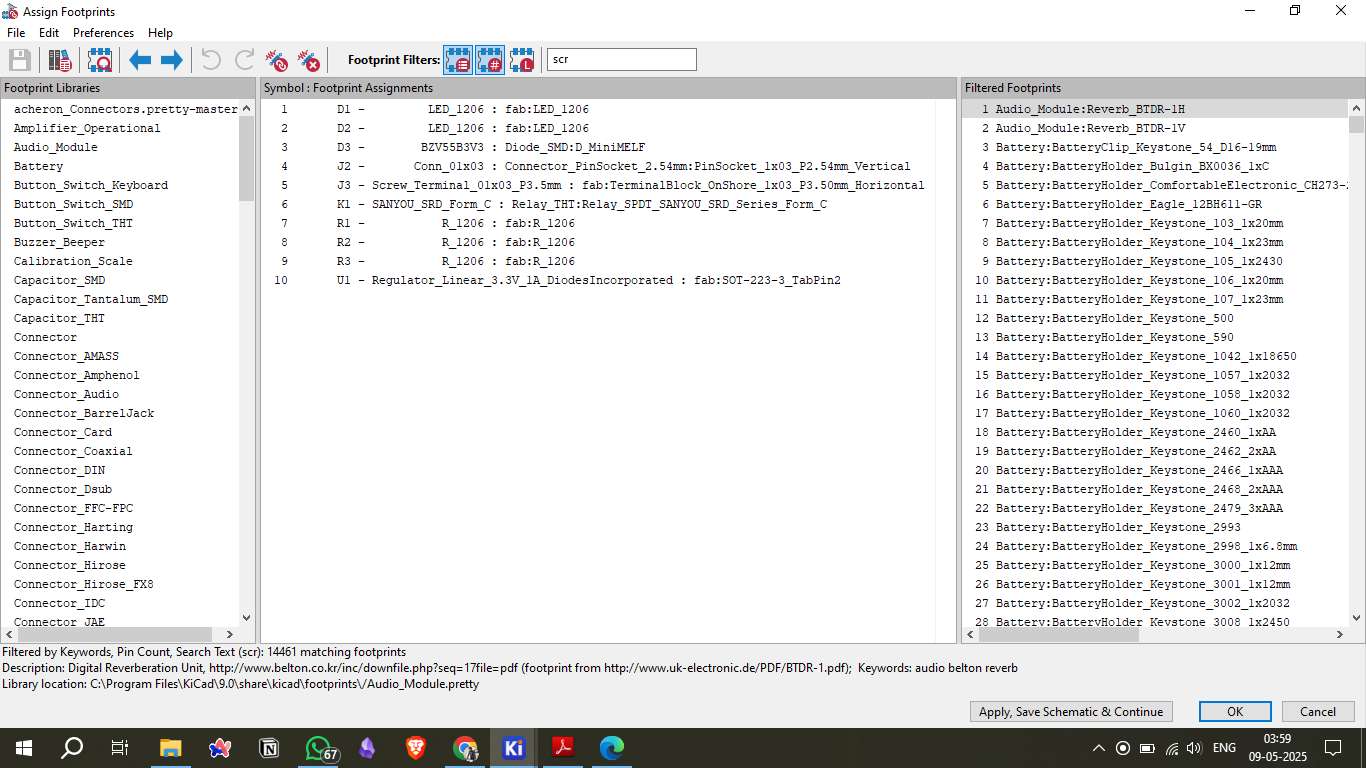Select Connector_Hirose_FX8 library
This screenshot has width=1366, height=768.
pyautogui.click(x=84, y=584)
